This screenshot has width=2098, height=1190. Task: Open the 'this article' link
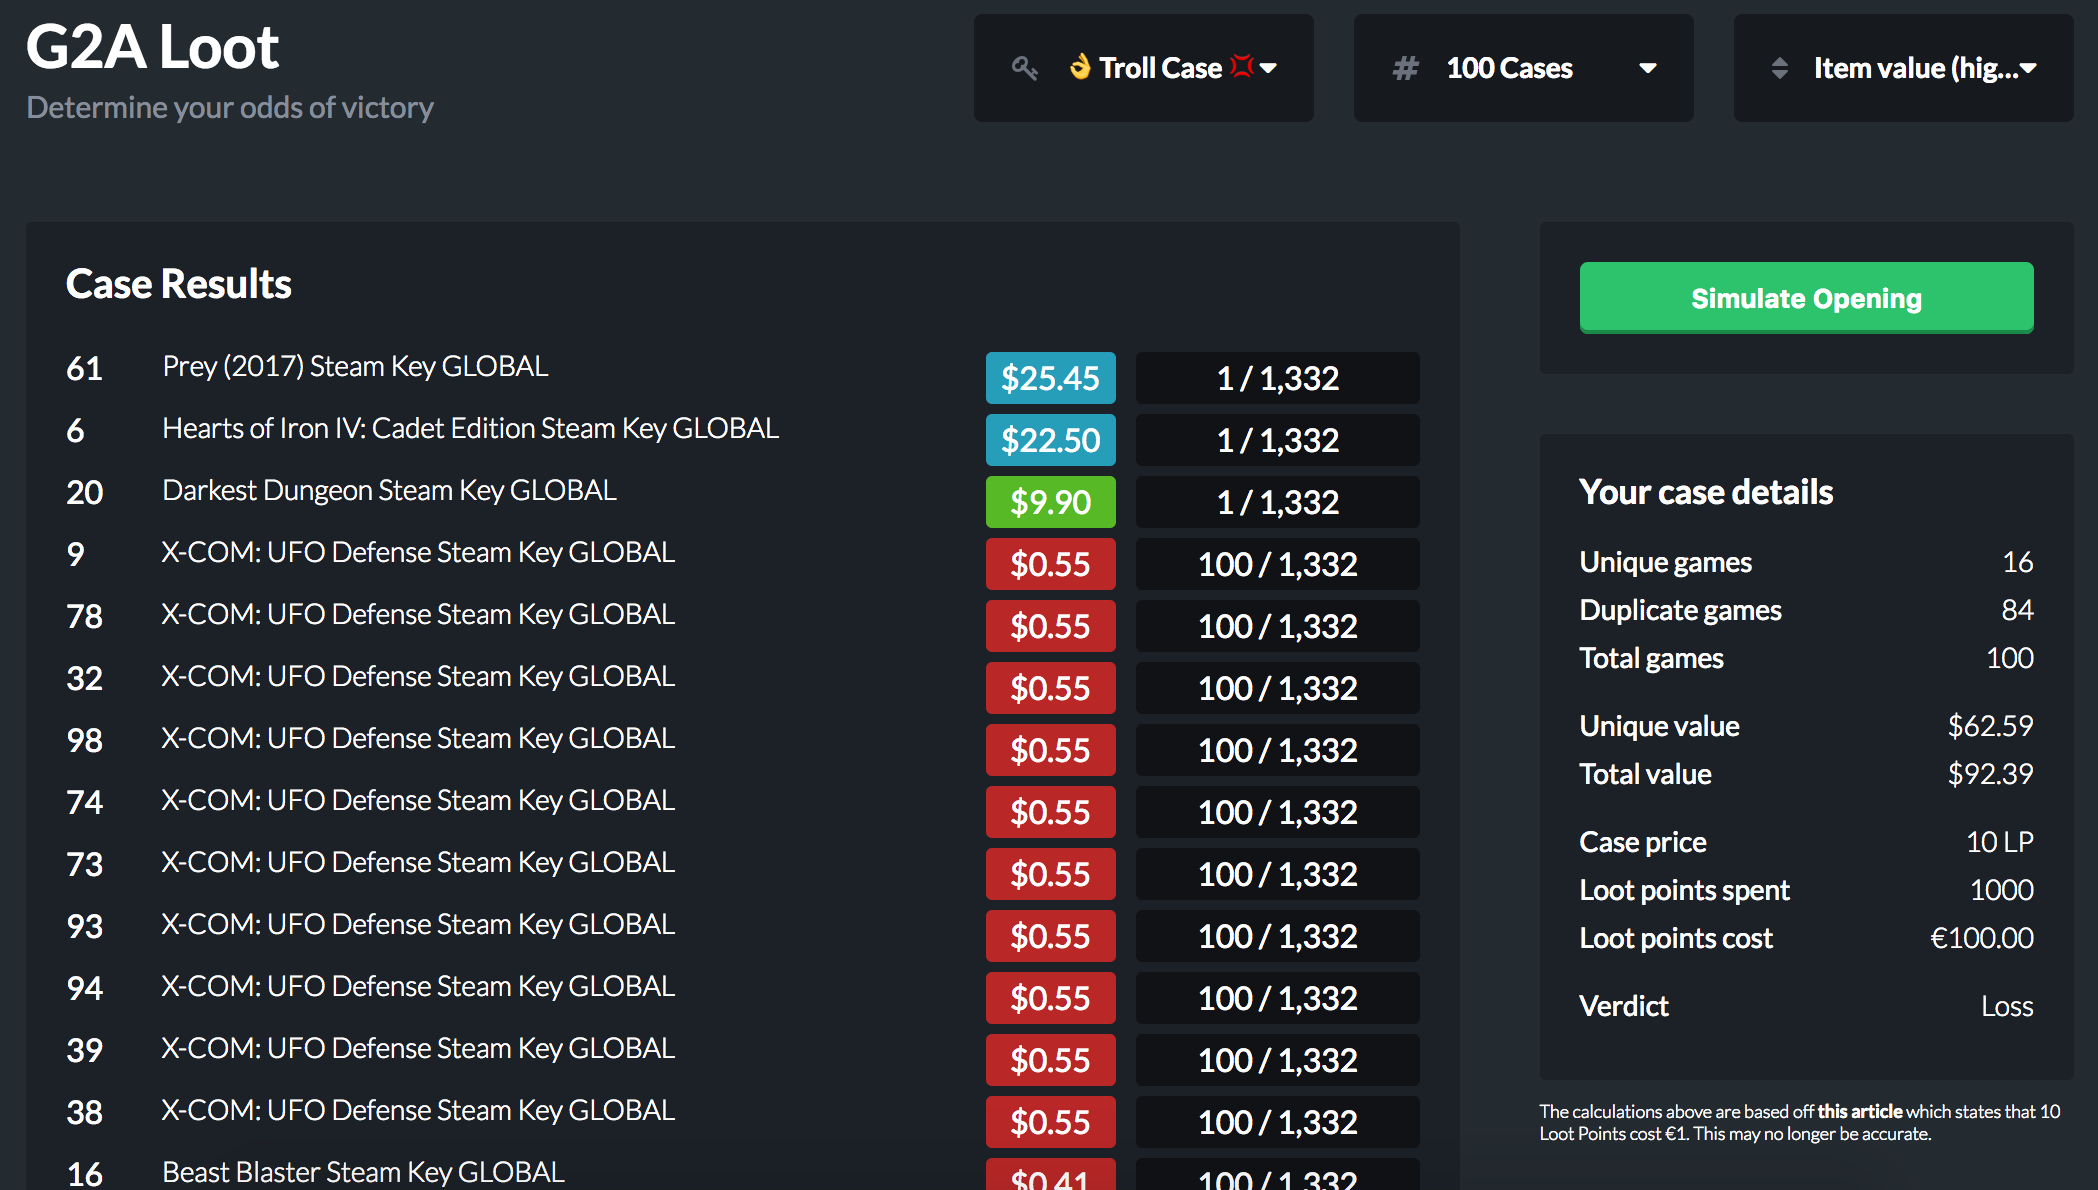click(1859, 1111)
